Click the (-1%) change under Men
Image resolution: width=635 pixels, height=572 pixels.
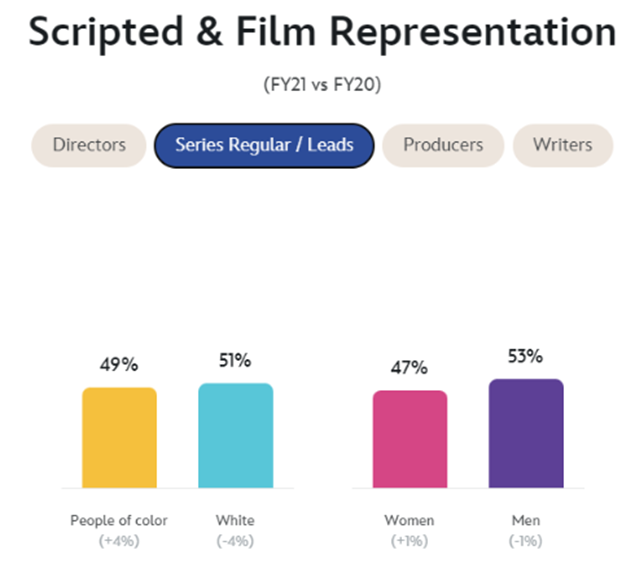coord(526,541)
